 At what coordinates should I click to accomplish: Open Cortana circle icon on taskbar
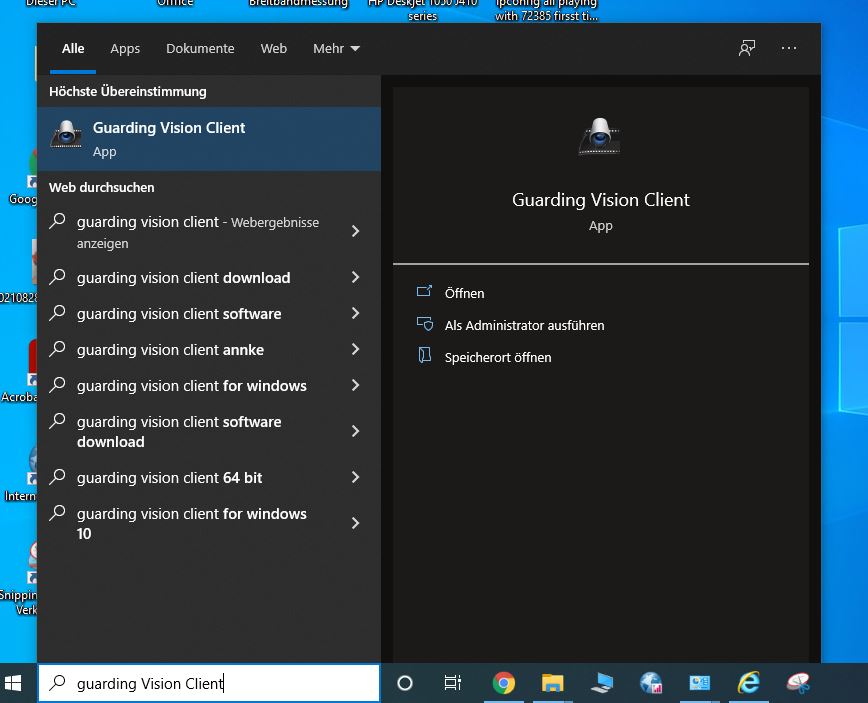pyautogui.click(x=405, y=683)
